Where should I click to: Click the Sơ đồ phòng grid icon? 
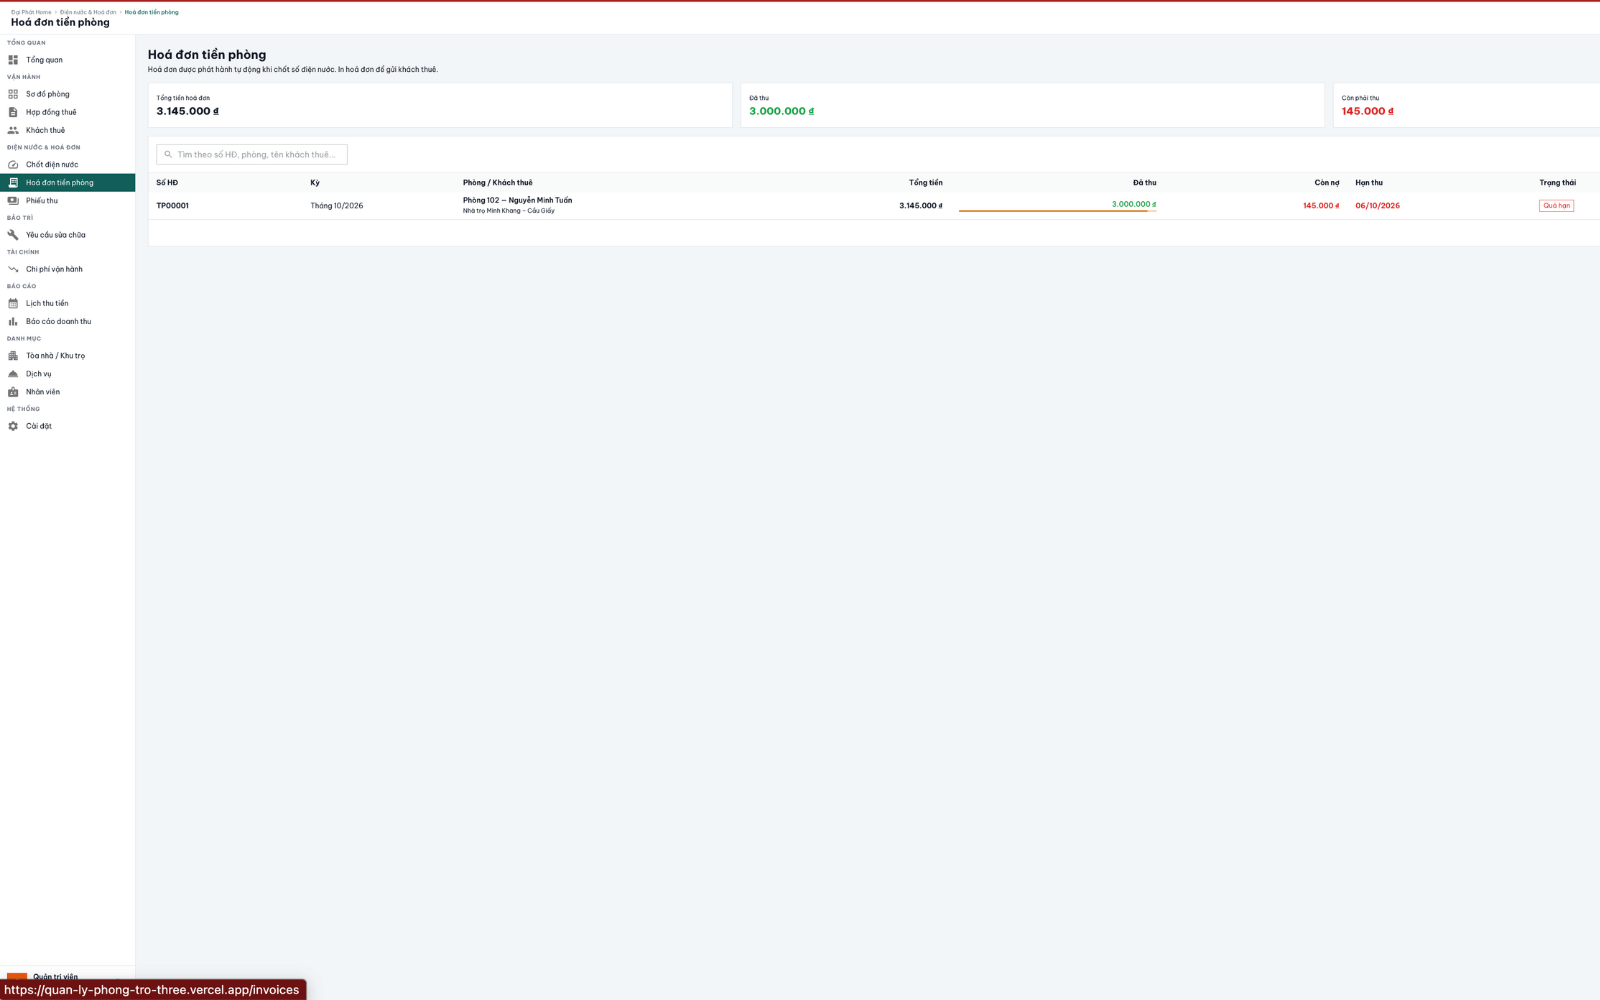(x=13, y=94)
